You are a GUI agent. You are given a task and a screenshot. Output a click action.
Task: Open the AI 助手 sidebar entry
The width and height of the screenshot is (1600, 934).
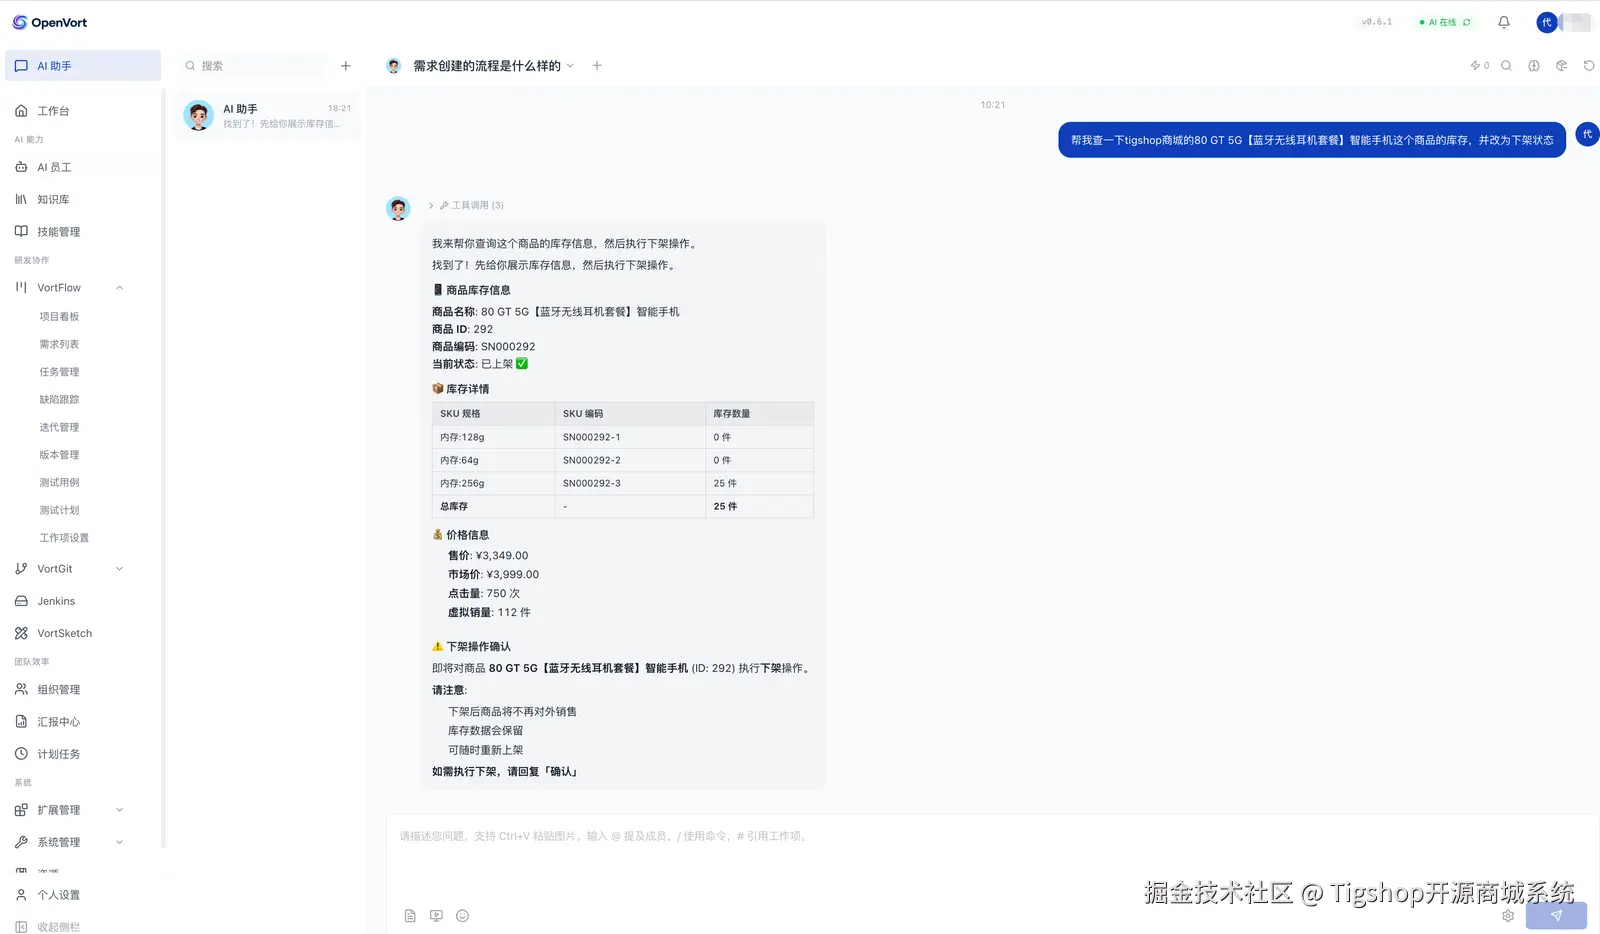(83, 66)
